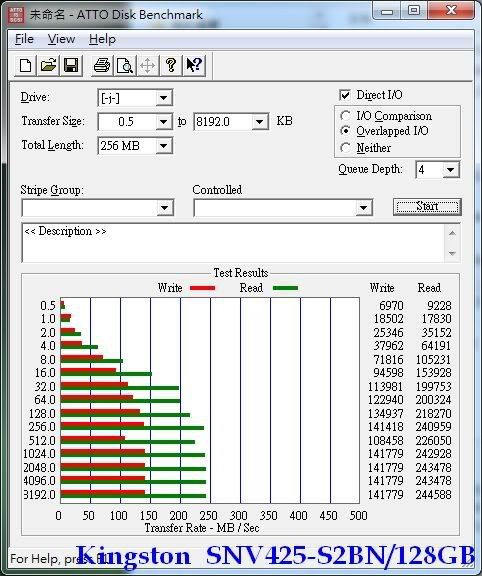Image resolution: width=482 pixels, height=576 pixels.
Task: Activate context help pointer icon
Action: tap(194, 66)
